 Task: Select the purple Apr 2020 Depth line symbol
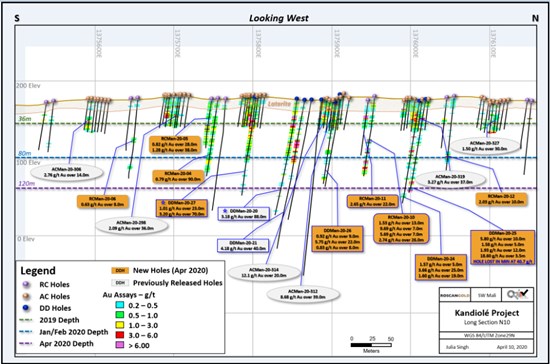26,344
